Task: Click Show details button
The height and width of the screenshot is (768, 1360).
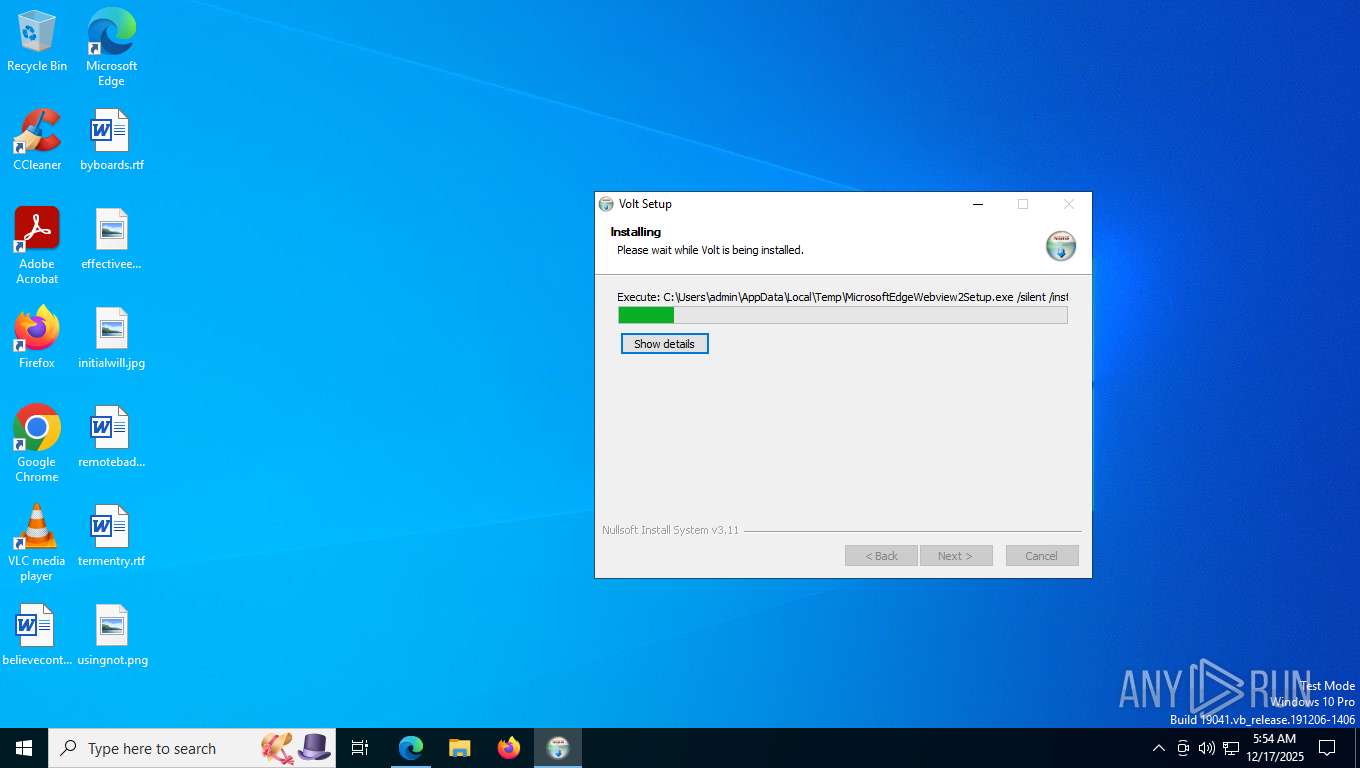Action: (665, 344)
